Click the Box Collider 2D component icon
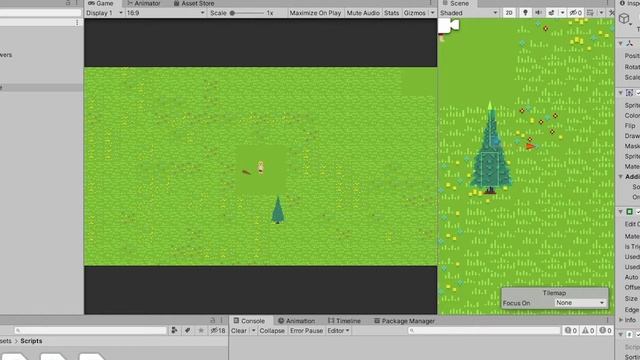Screen dimensions: 640x360 629,212
